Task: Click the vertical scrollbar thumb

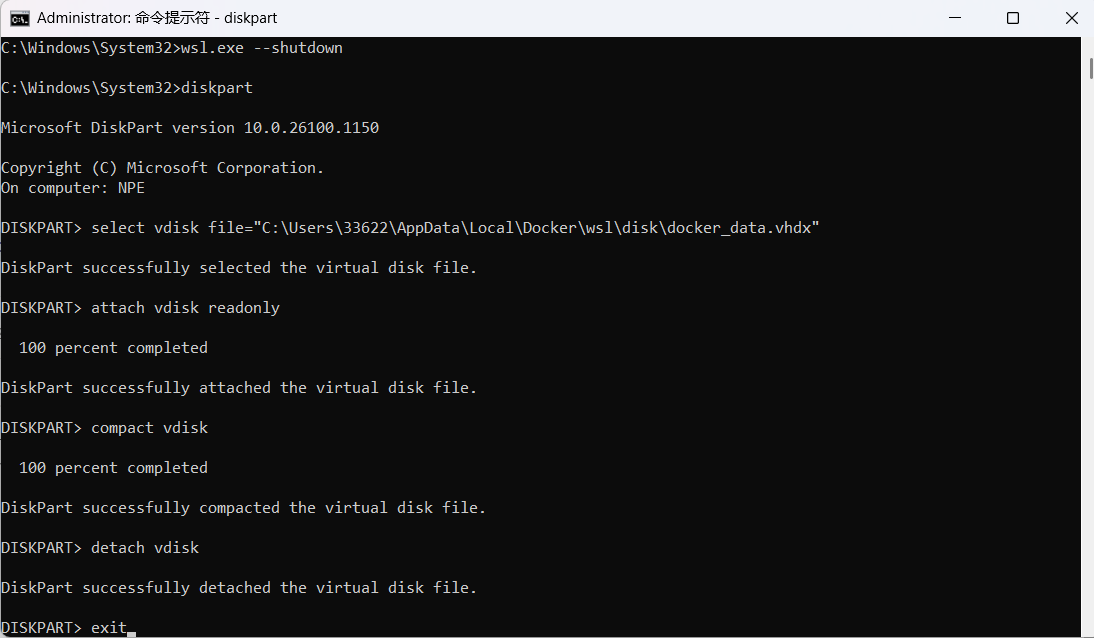Action: point(1091,68)
